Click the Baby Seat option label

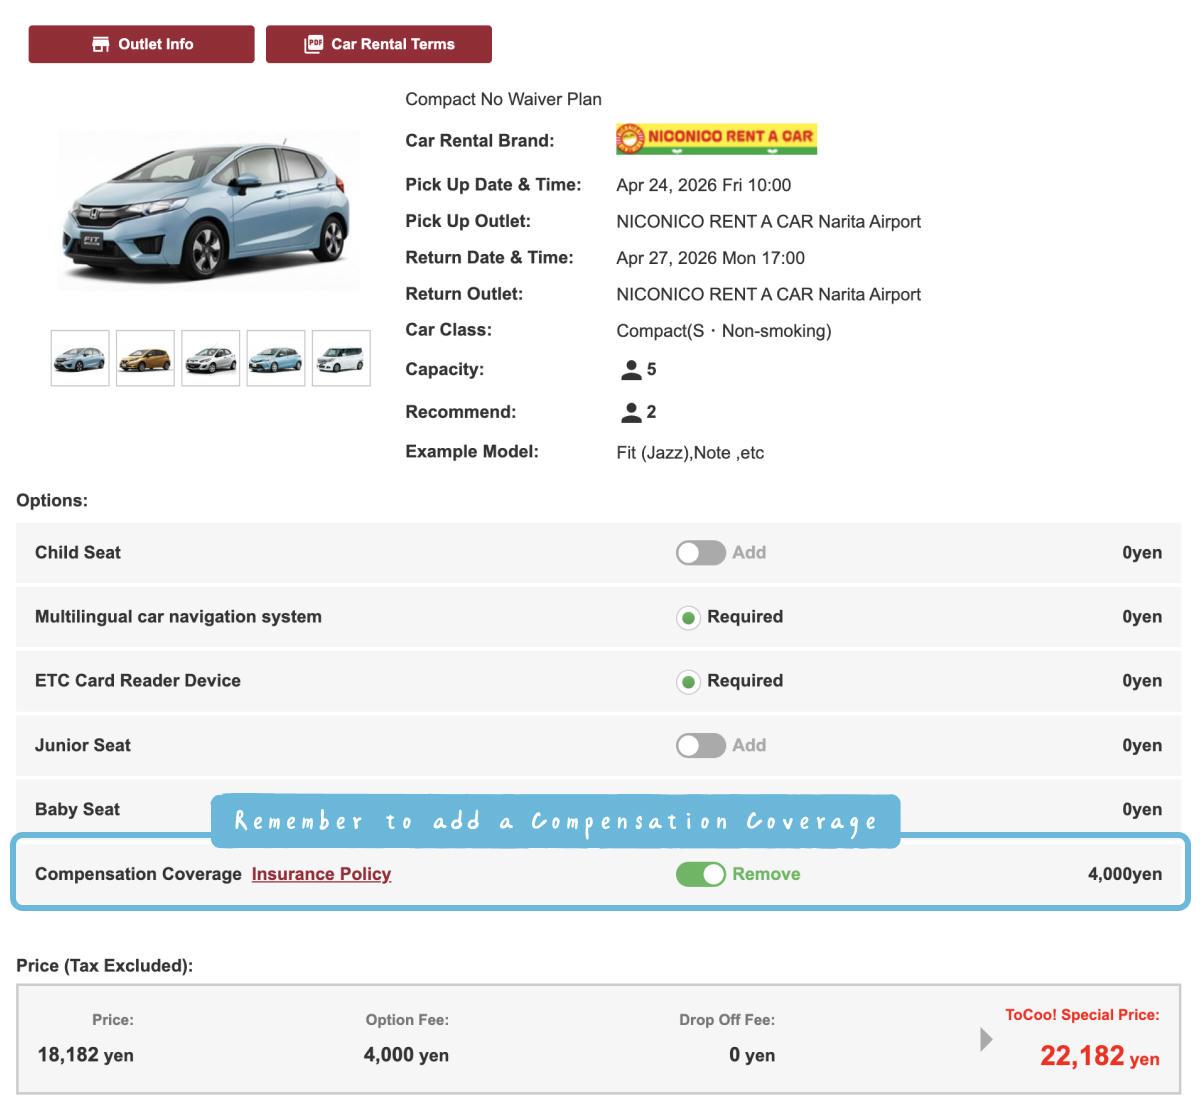(x=77, y=809)
